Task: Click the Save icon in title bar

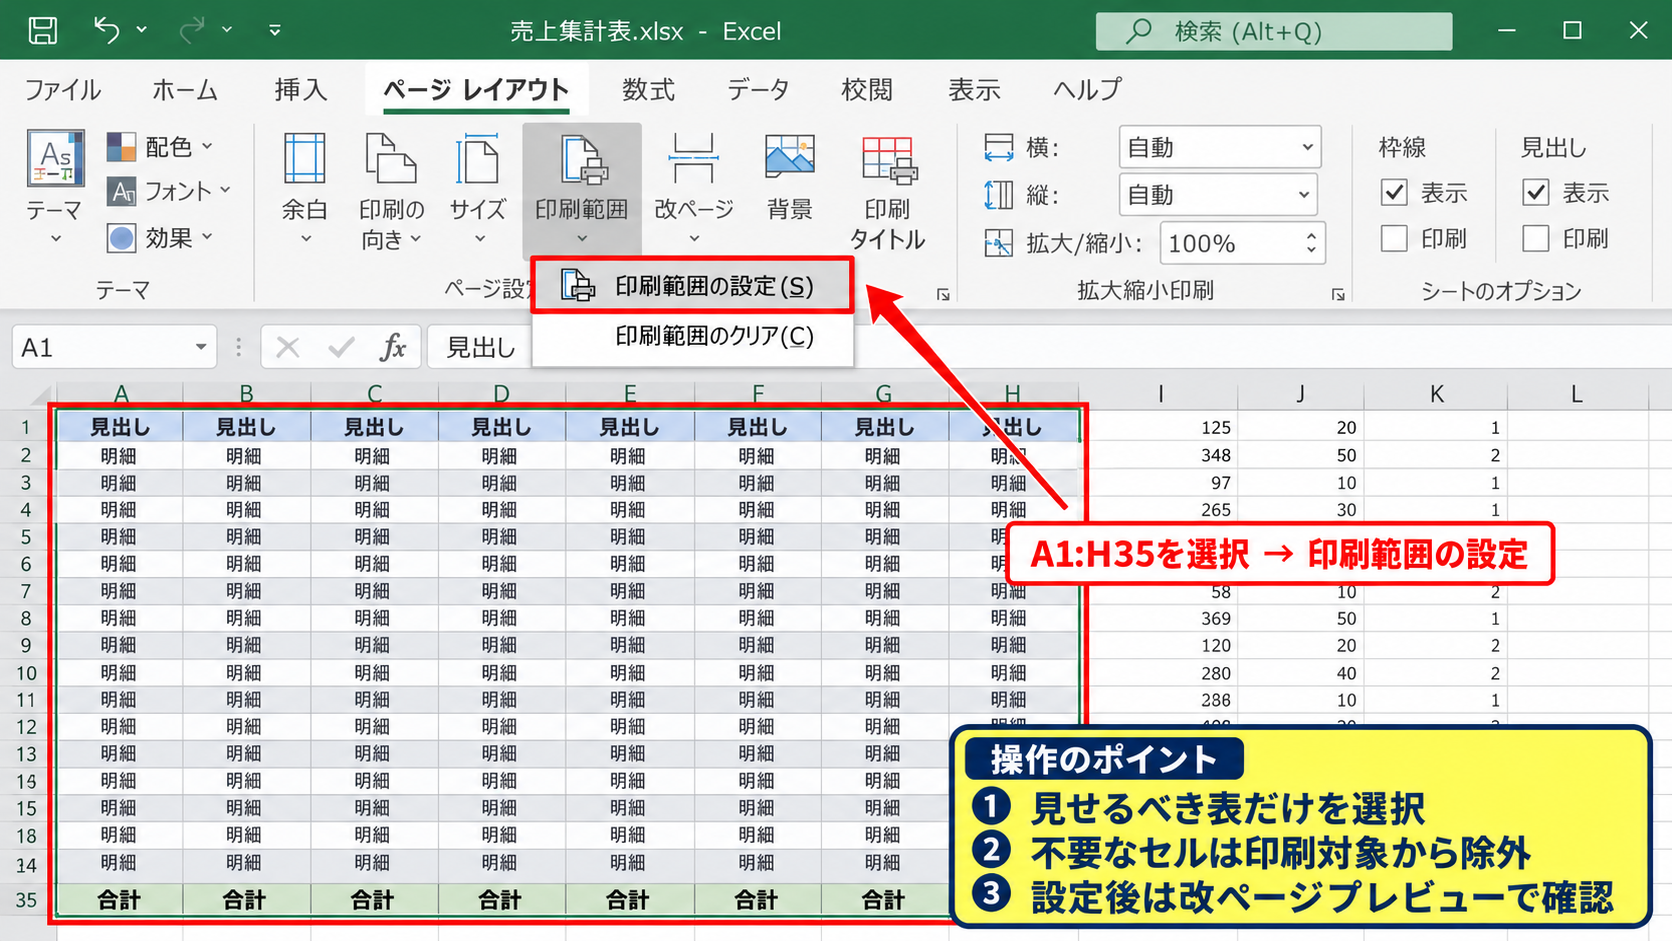Action: 42,30
